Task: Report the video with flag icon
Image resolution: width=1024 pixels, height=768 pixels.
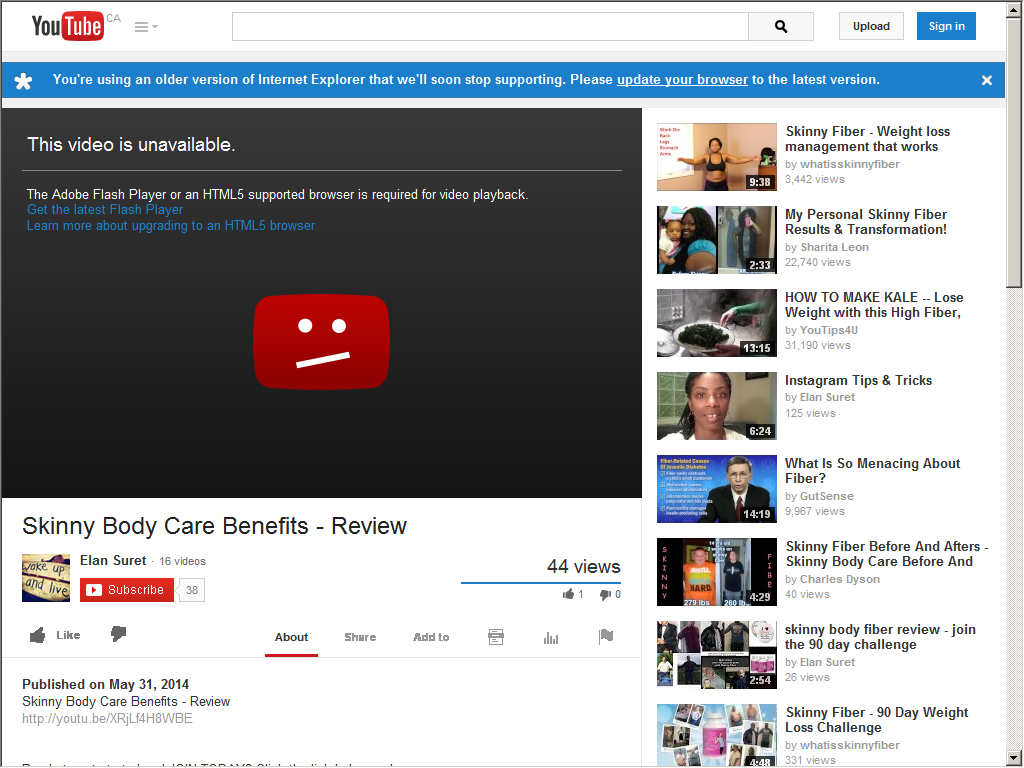Action: click(x=606, y=636)
